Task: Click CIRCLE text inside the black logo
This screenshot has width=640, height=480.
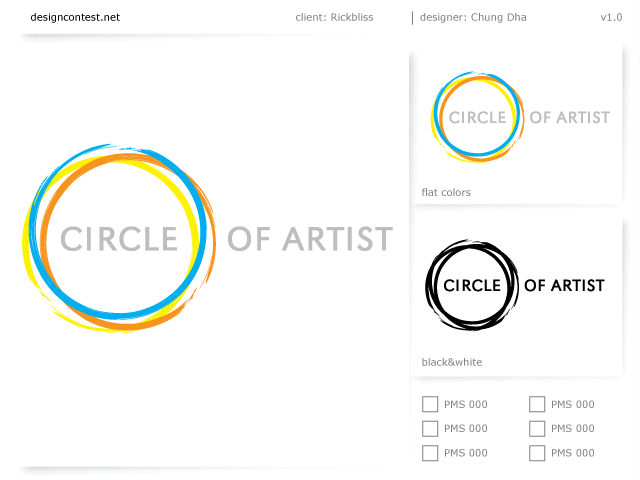Action: (471, 286)
